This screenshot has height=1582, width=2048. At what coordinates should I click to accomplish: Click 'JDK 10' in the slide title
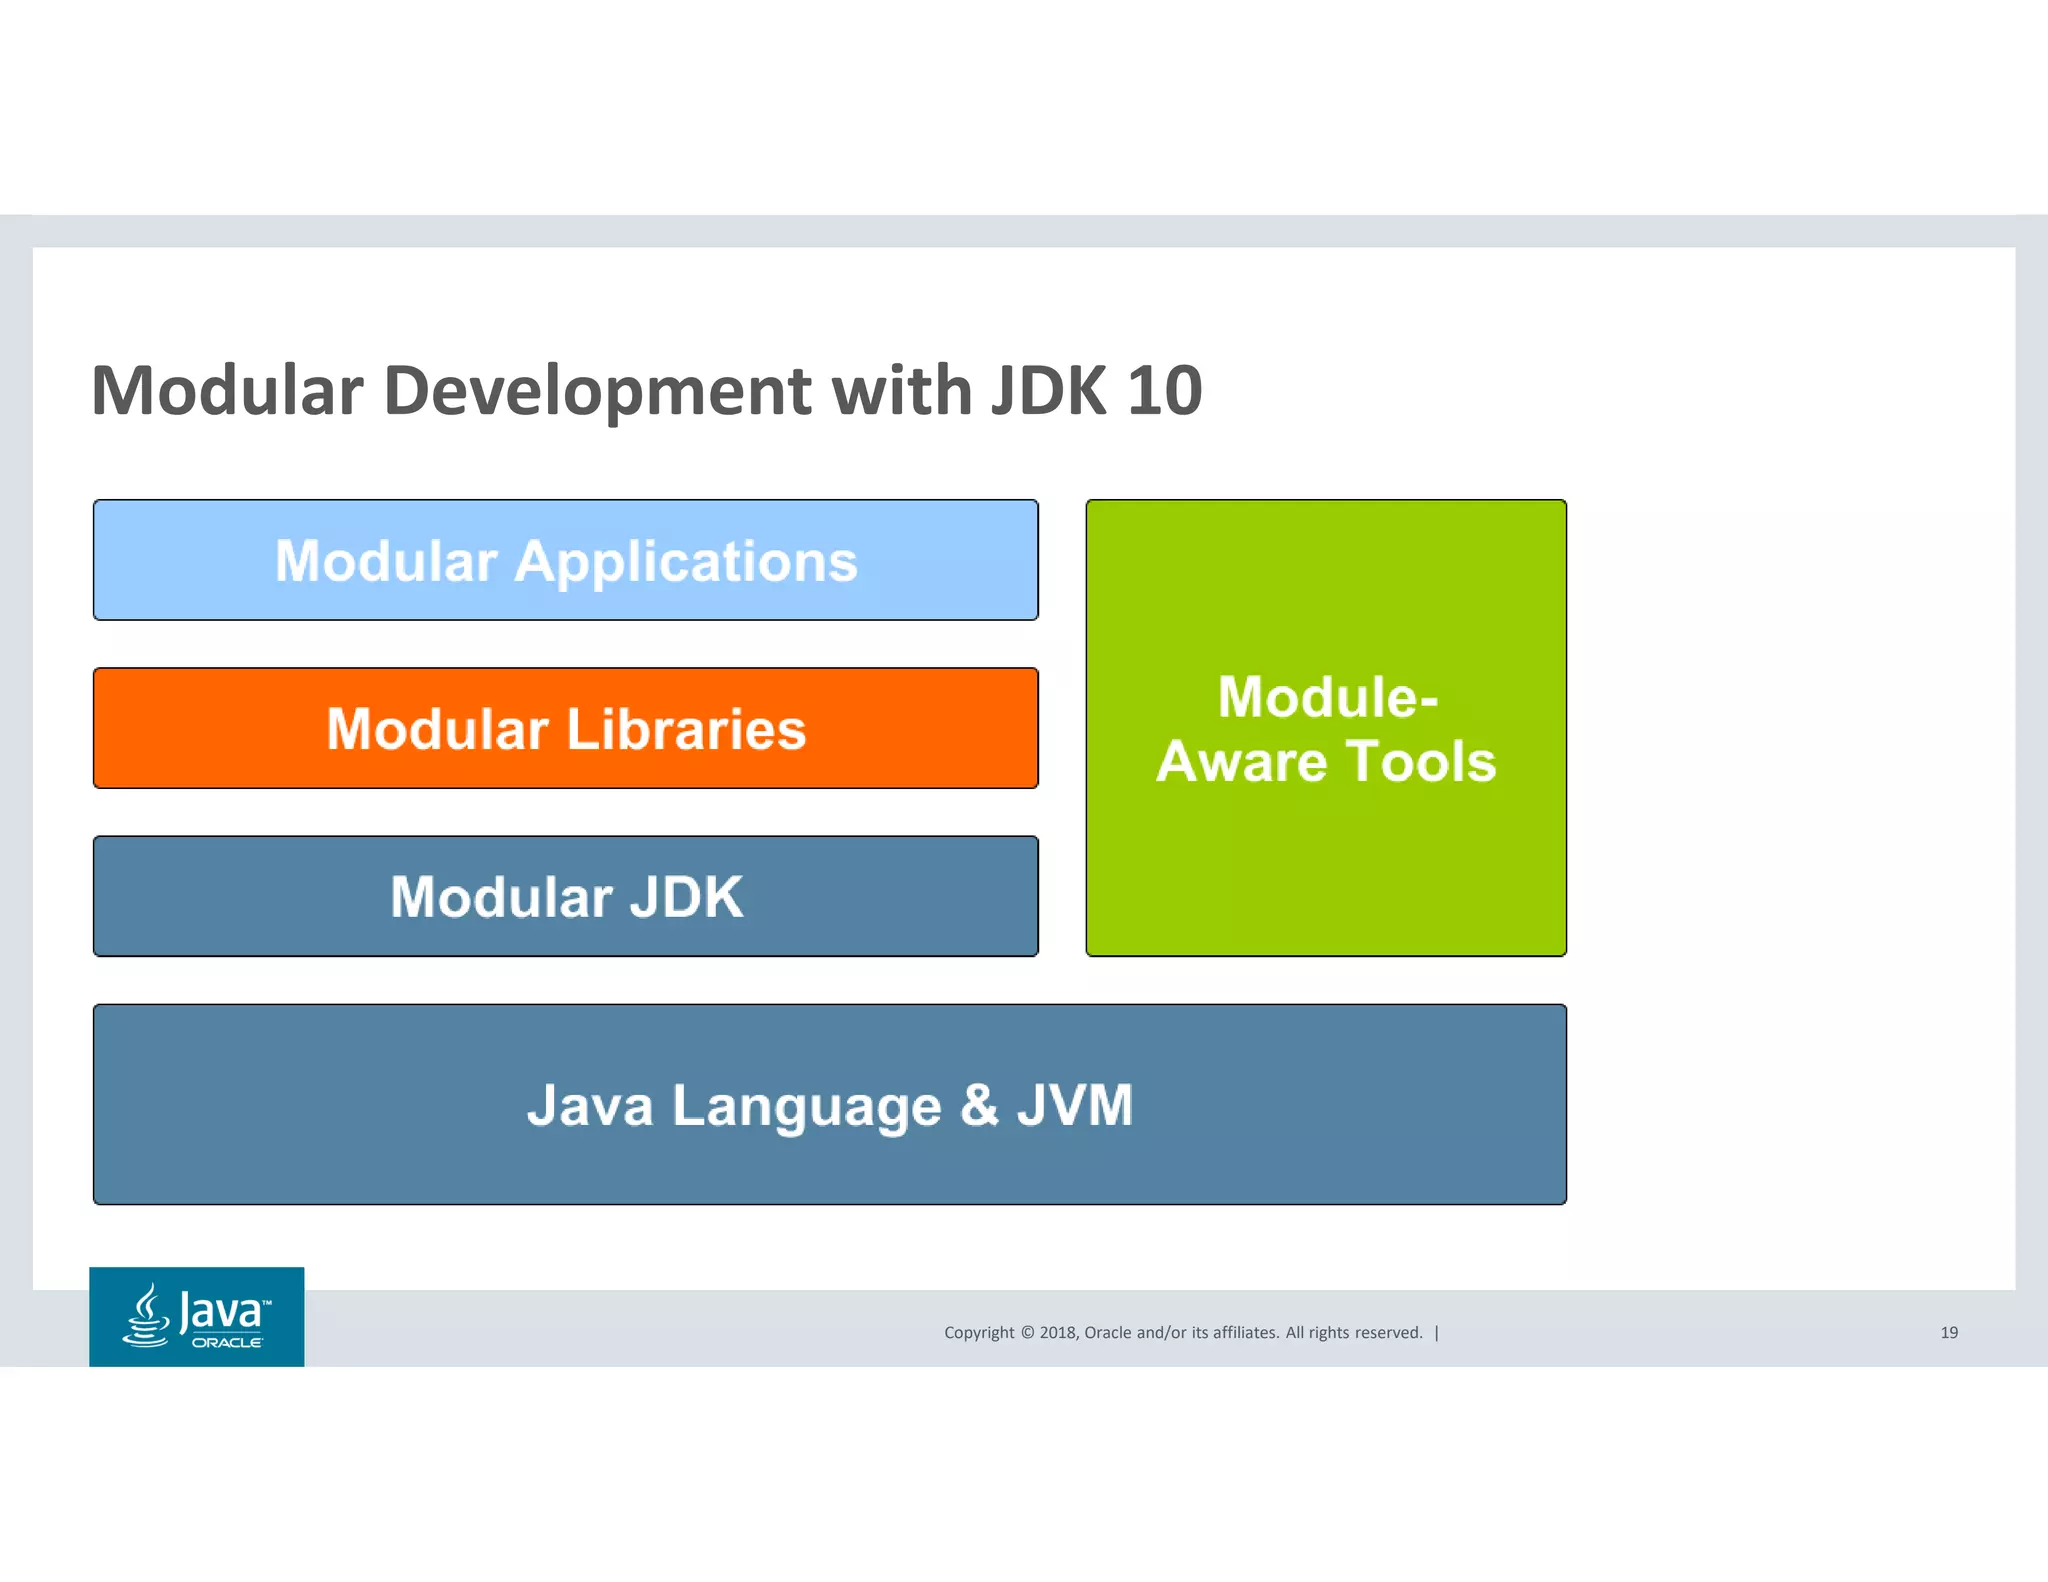coord(1096,390)
